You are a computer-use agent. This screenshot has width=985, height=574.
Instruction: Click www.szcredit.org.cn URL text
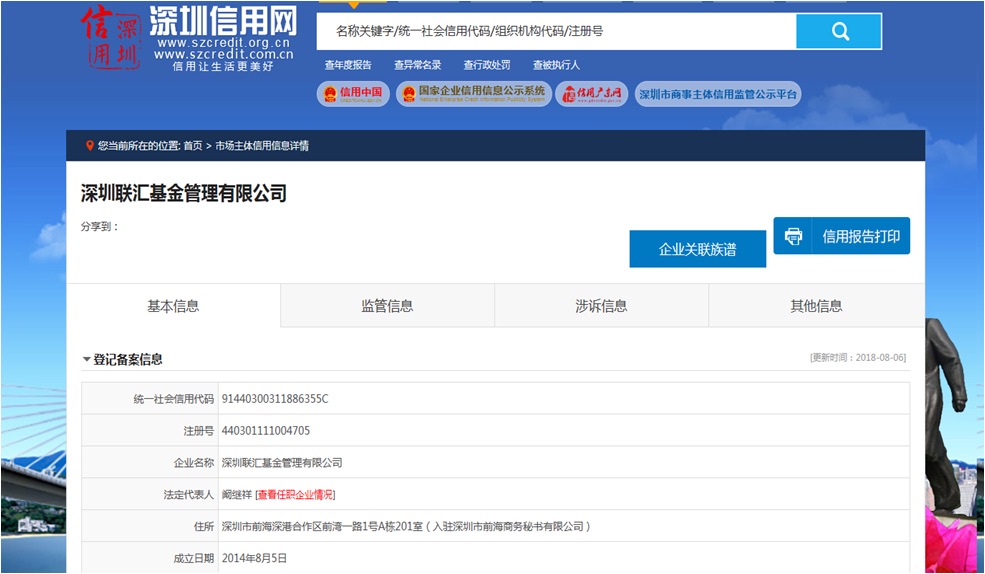coord(224,43)
